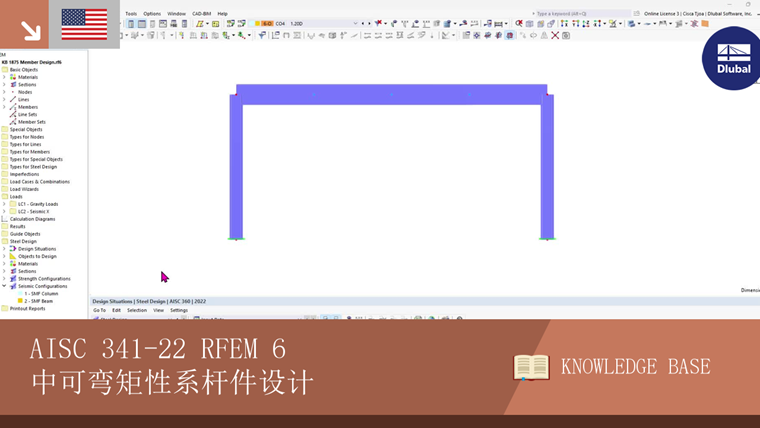Select the Member Sets tree item
This screenshot has height=428, width=760.
pyautogui.click(x=32, y=122)
